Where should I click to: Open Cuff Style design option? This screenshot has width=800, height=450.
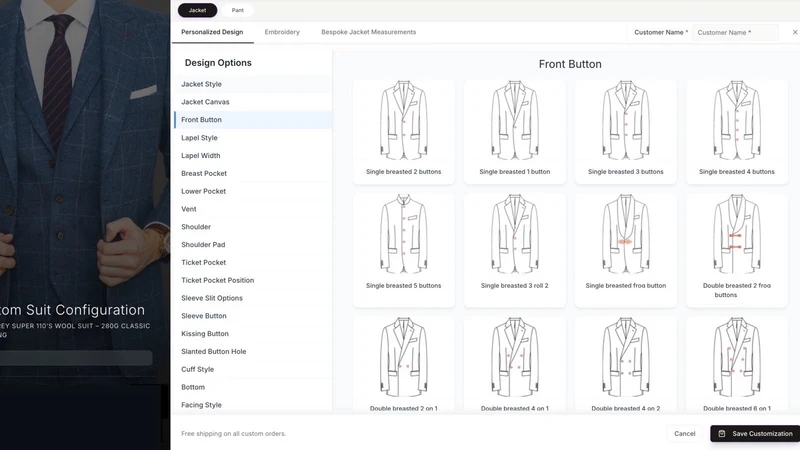[253, 369]
